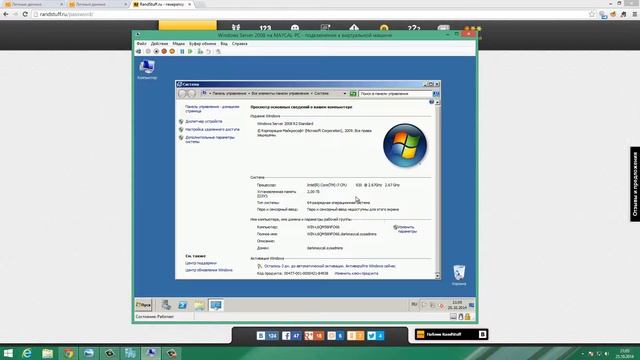
Task: Click the green refresh button near address bar
Action: pos(353,93)
